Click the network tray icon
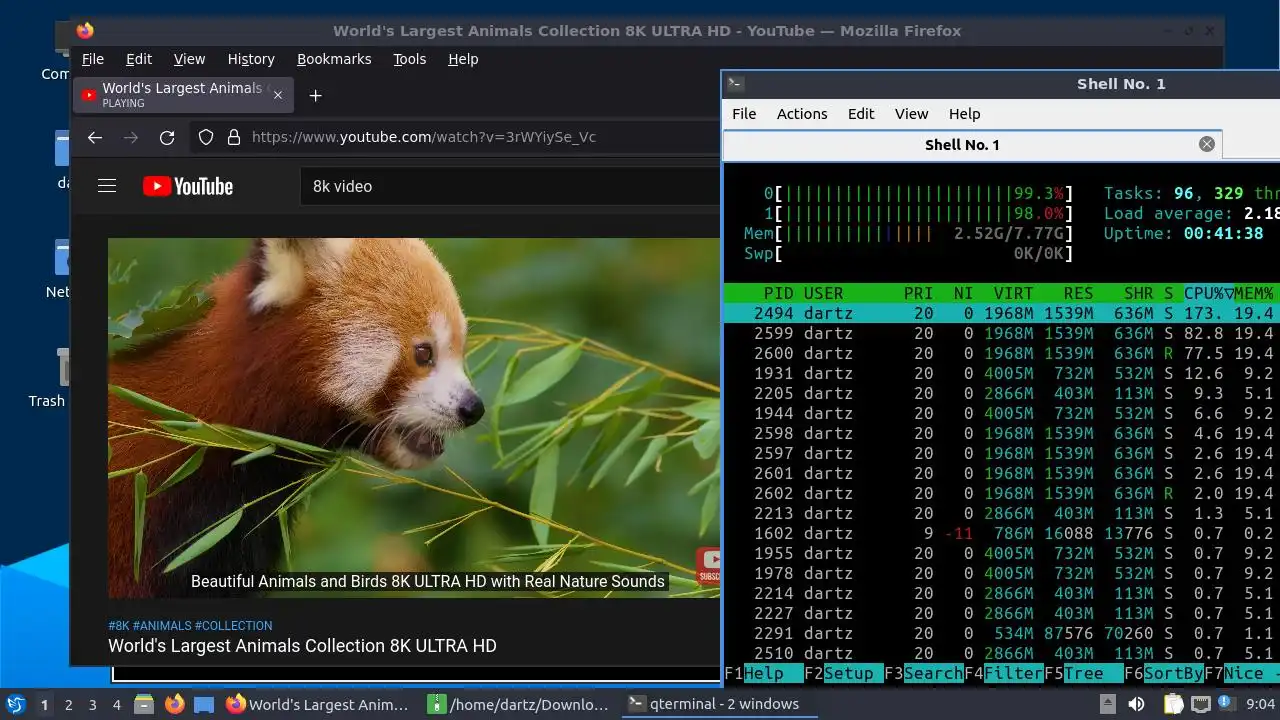The width and height of the screenshot is (1280, 720). 1200,704
